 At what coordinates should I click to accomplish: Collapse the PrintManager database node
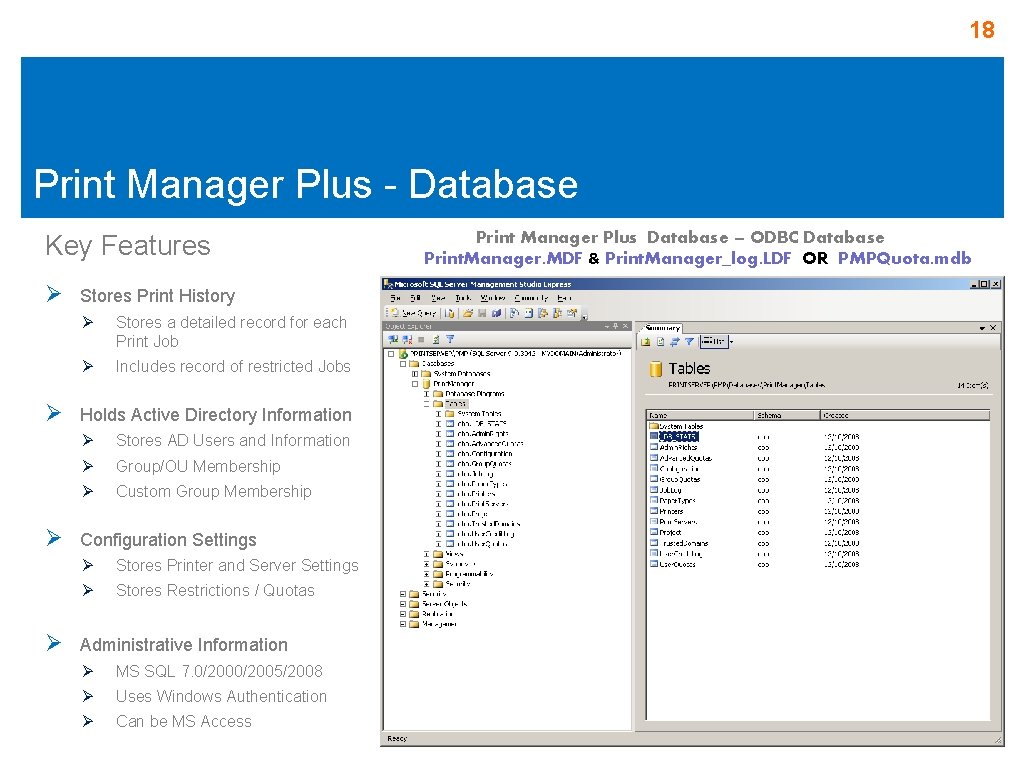pos(415,384)
